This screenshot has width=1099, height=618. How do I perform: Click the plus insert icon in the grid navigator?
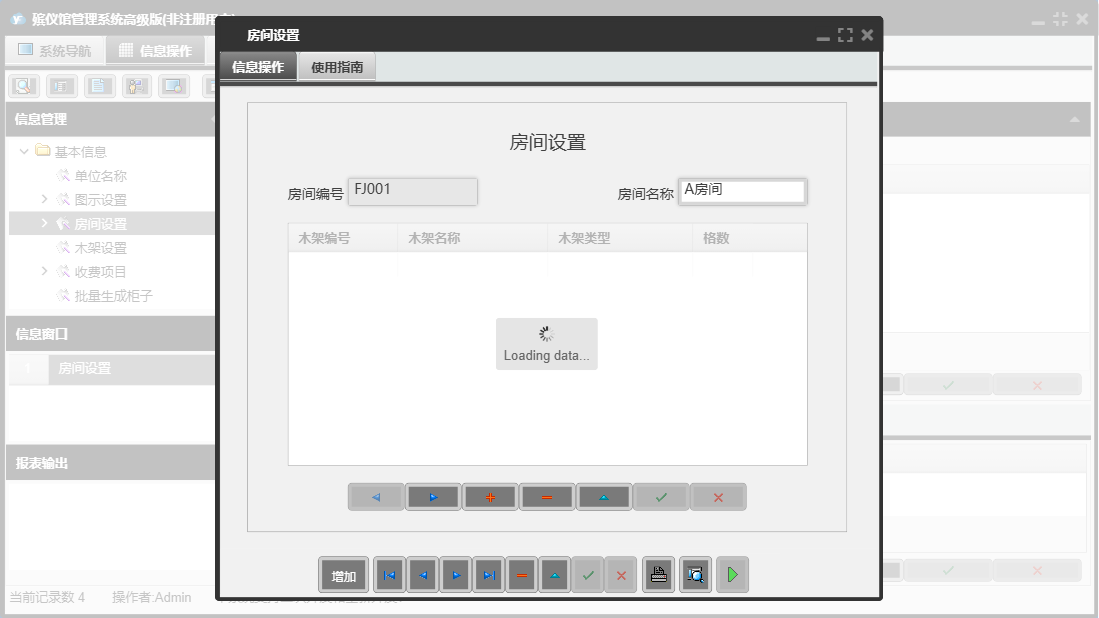[x=490, y=497]
